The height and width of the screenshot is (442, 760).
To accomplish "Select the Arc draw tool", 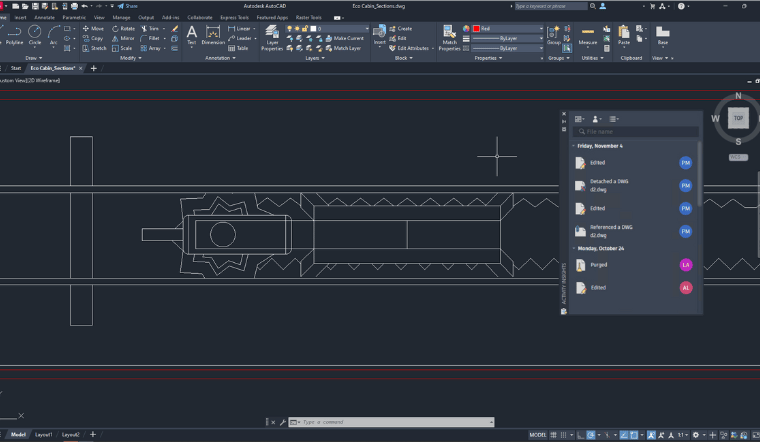I will pyautogui.click(x=53, y=35).
